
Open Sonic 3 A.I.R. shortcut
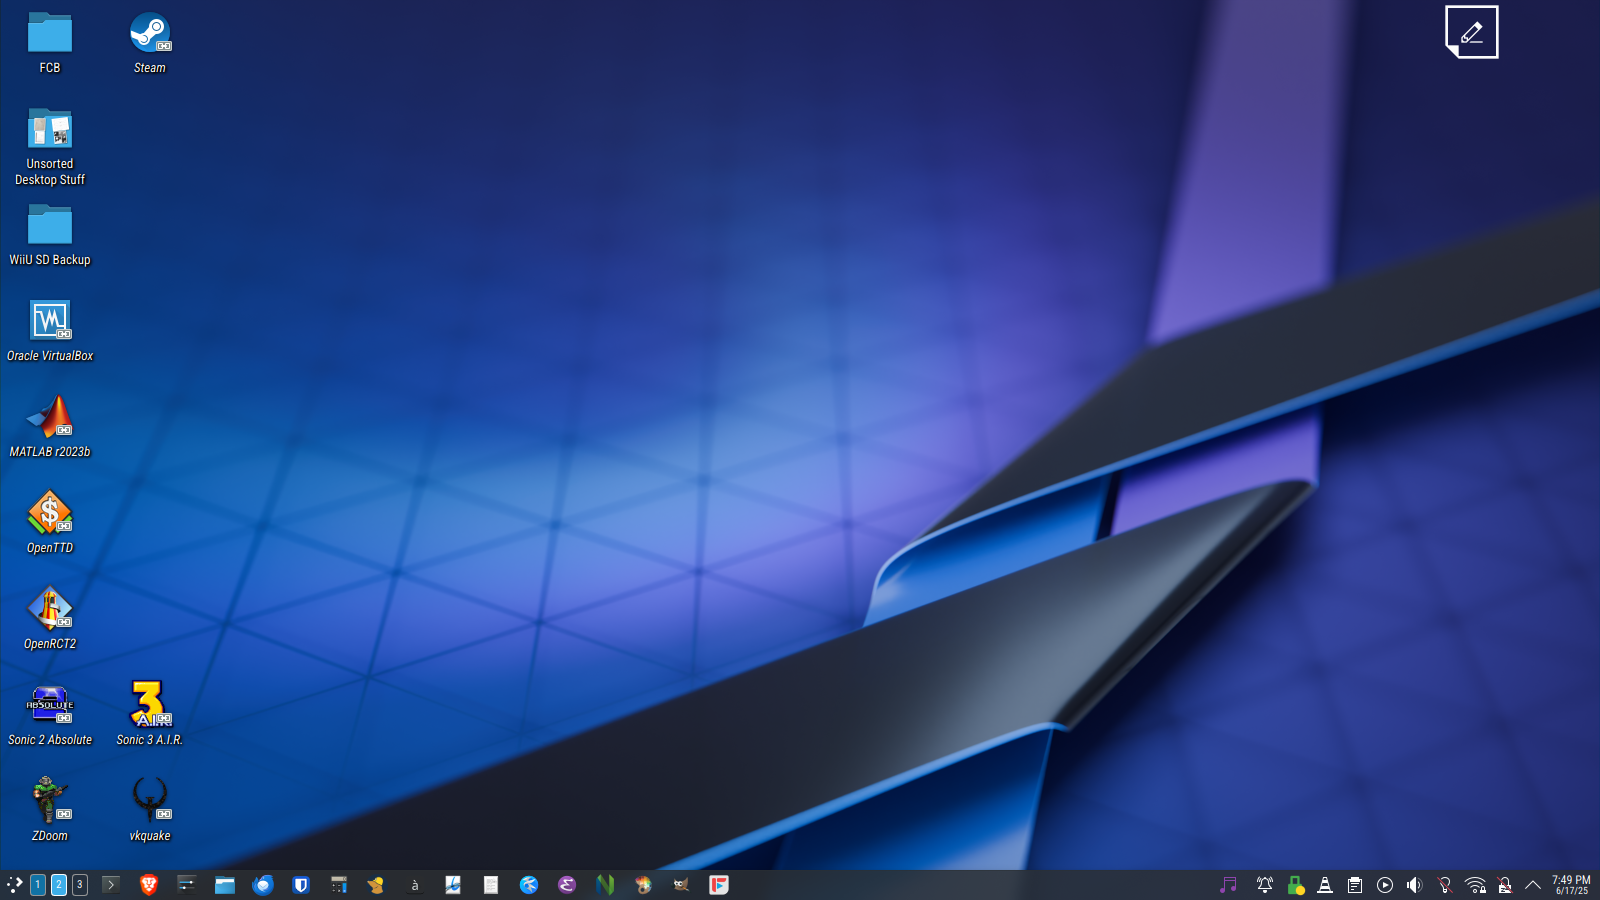150,714
